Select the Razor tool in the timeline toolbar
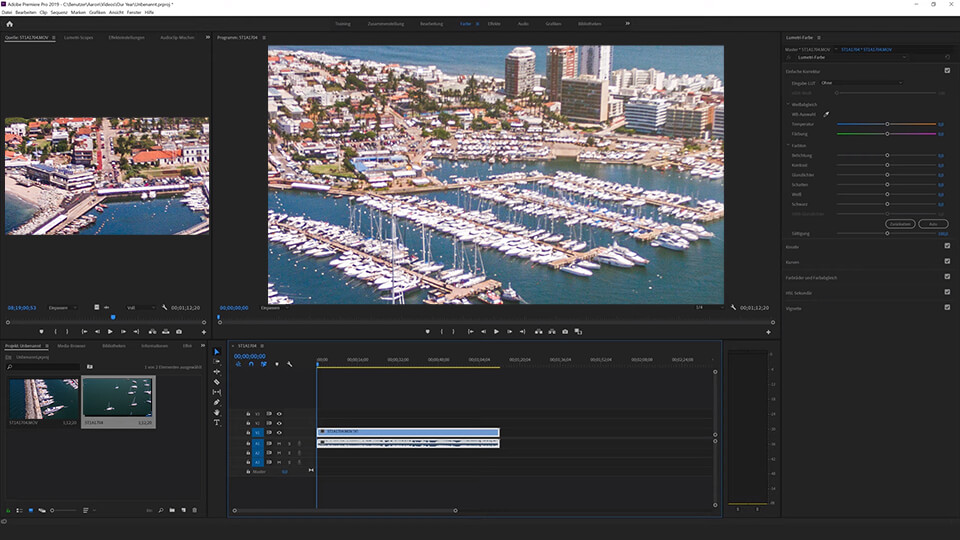This screenshot has width=960, height=540. click(217, 382)
